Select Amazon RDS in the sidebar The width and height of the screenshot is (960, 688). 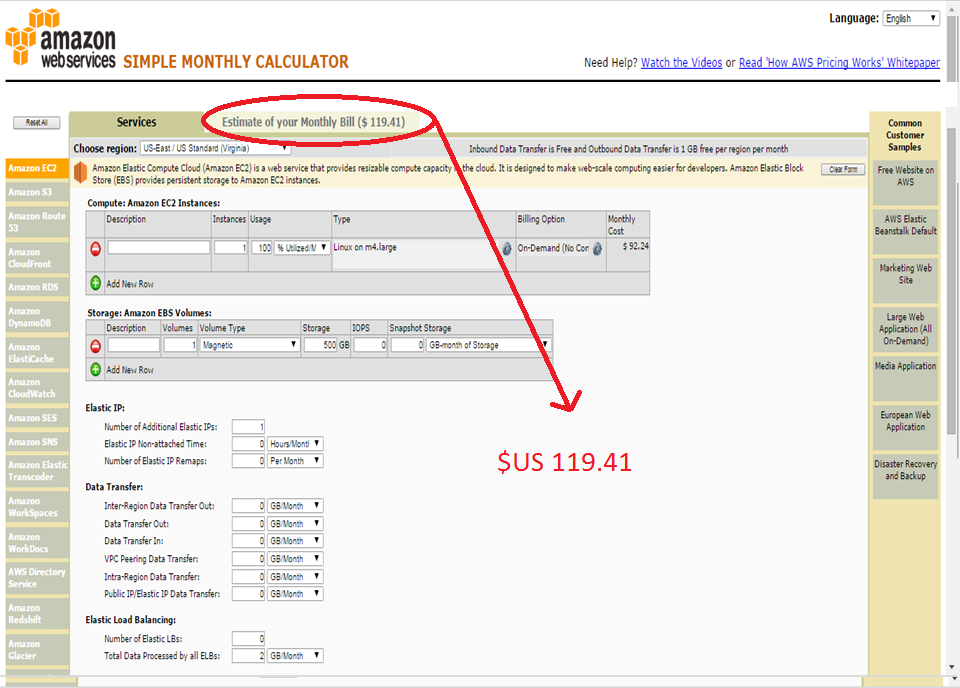(x=37, y=287)
